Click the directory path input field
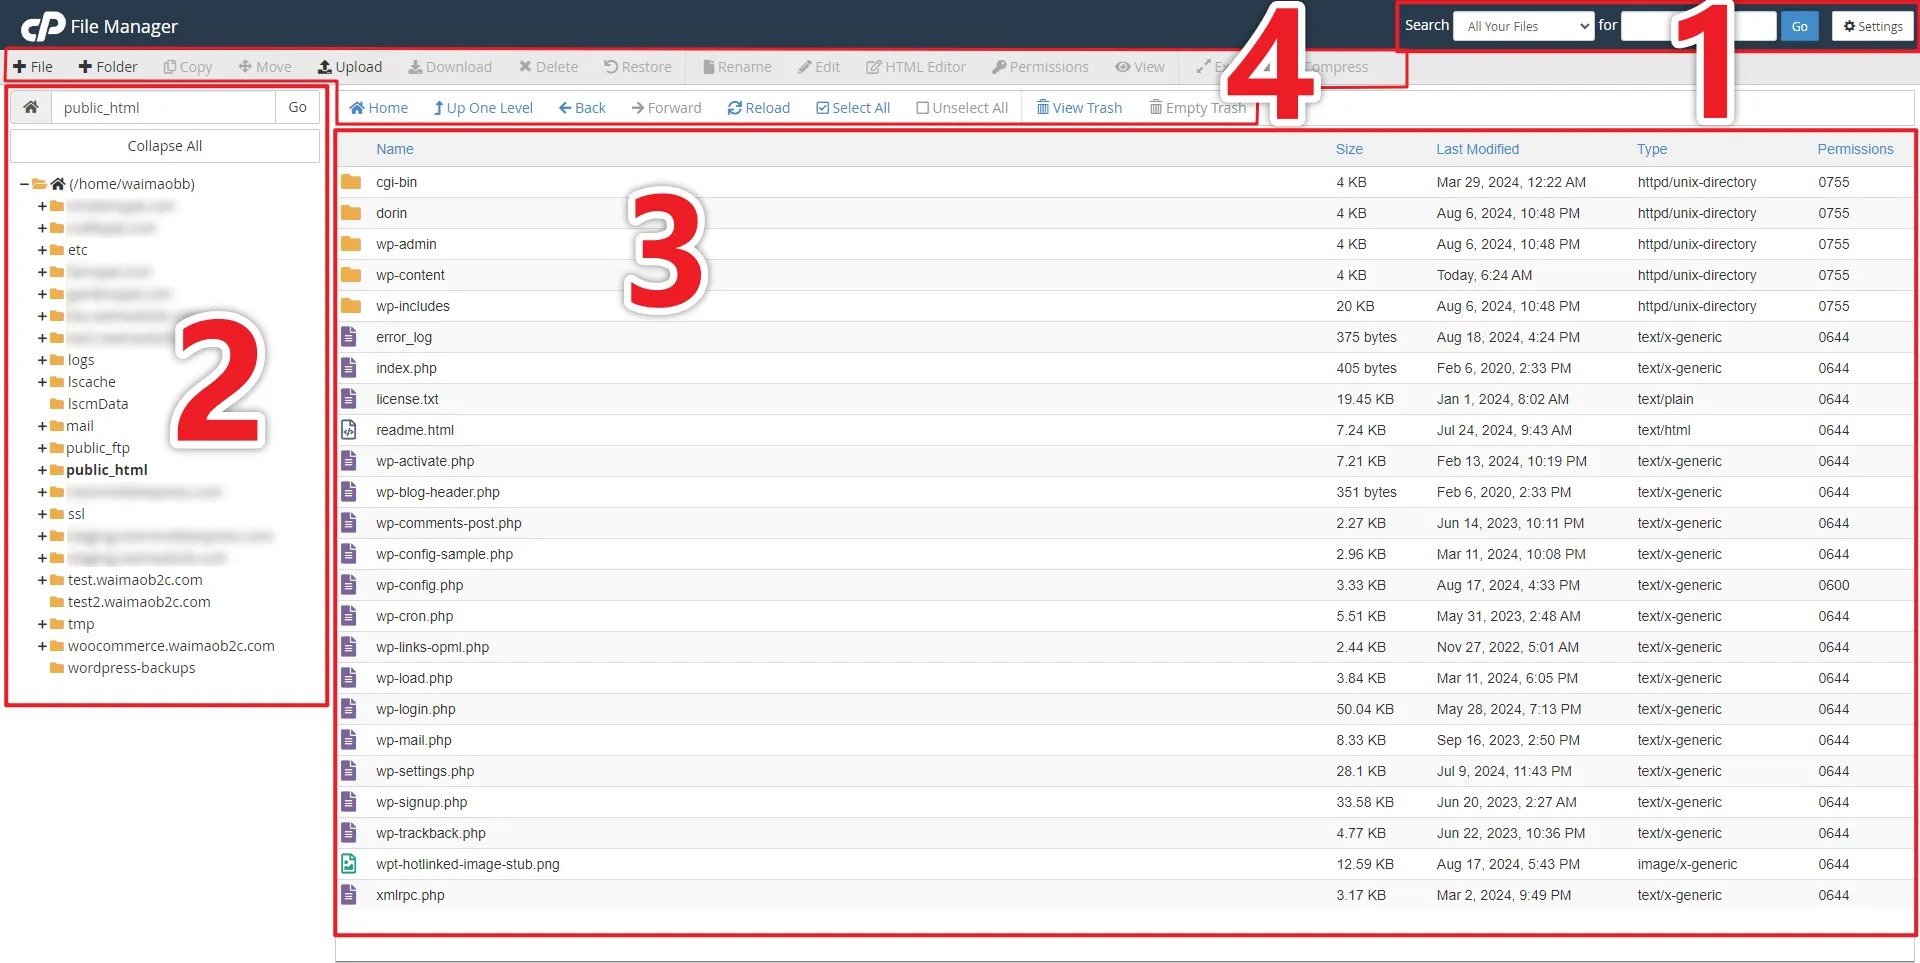1920x963 pixels. click(160, 107)
